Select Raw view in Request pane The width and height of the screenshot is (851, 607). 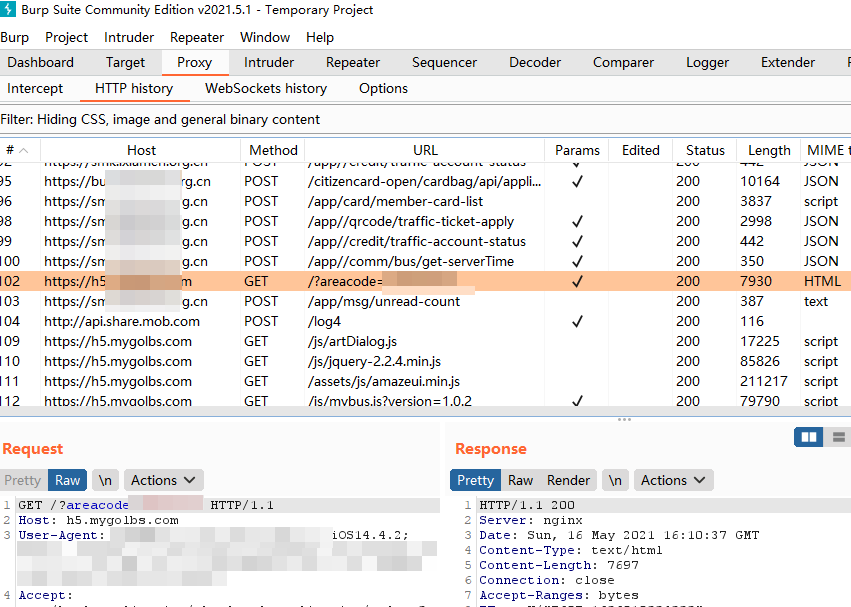(x=67, y=480)
